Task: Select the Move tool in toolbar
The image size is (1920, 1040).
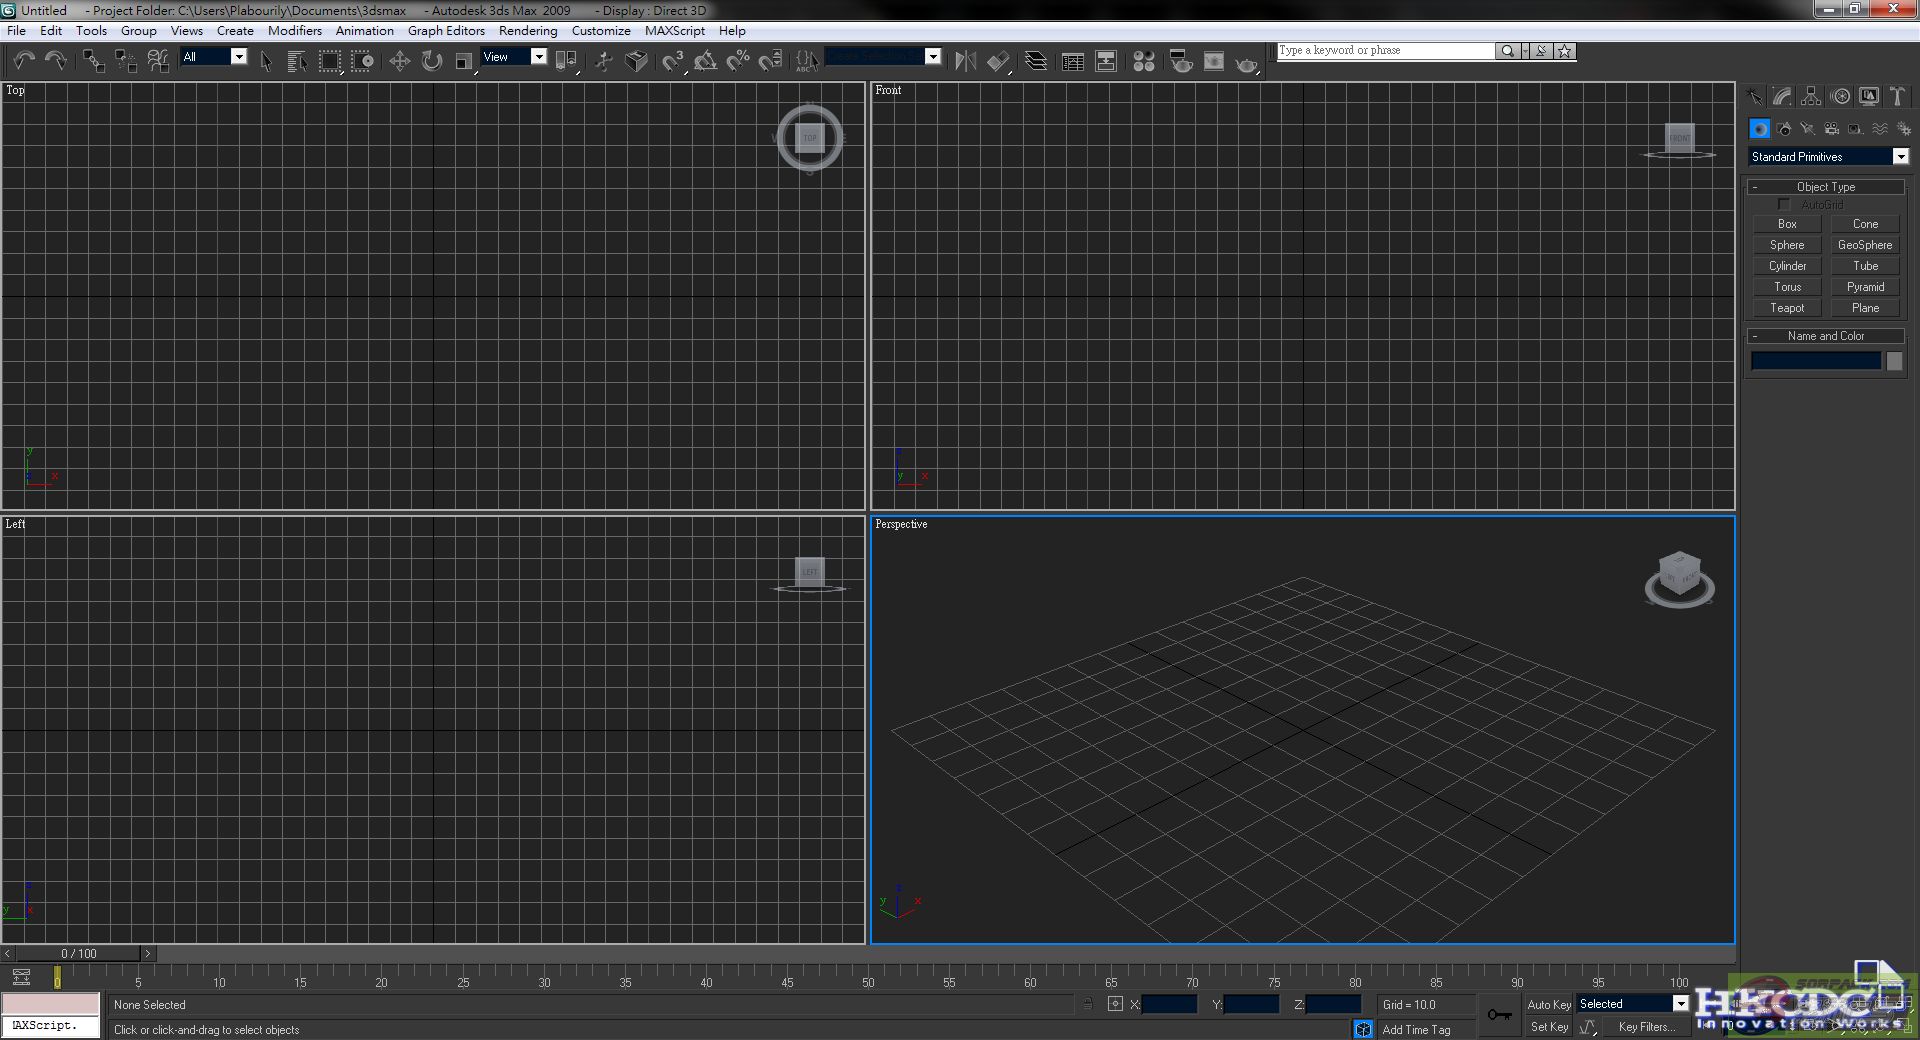Action: tap(399, 61)
